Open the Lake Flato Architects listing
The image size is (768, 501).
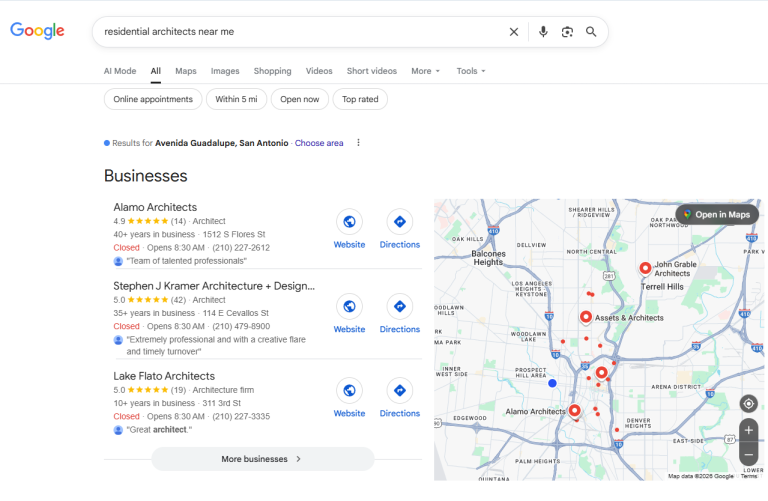pos(164,376)
